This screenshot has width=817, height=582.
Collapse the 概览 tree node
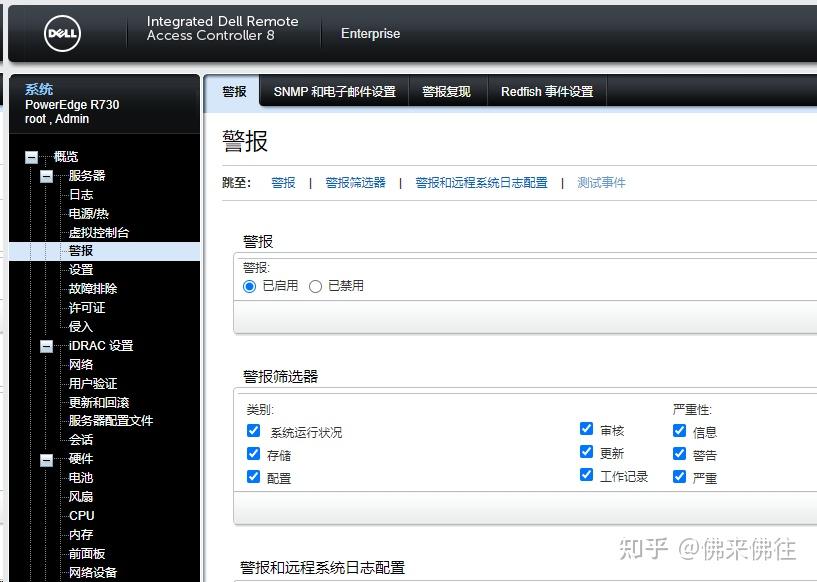click(x=32, y=157)
